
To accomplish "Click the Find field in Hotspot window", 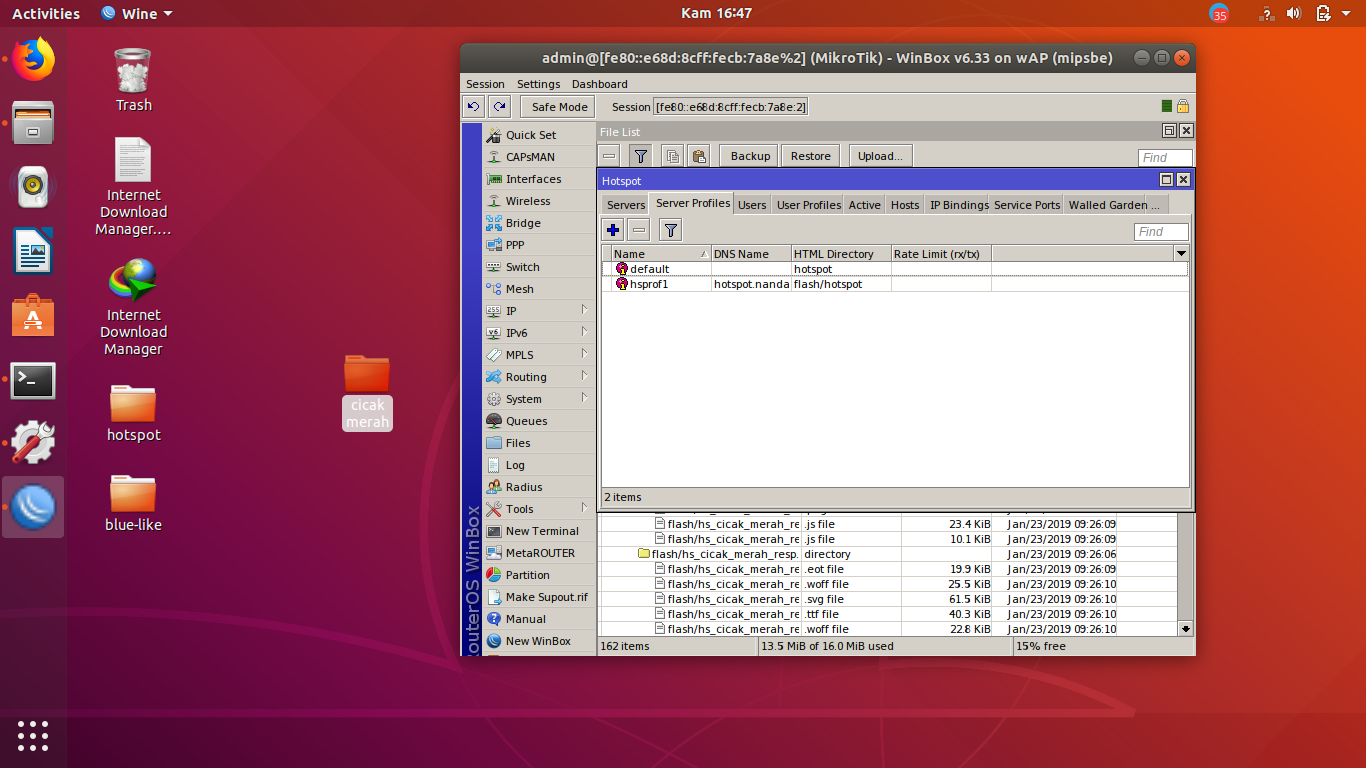I will (1161, 232).
